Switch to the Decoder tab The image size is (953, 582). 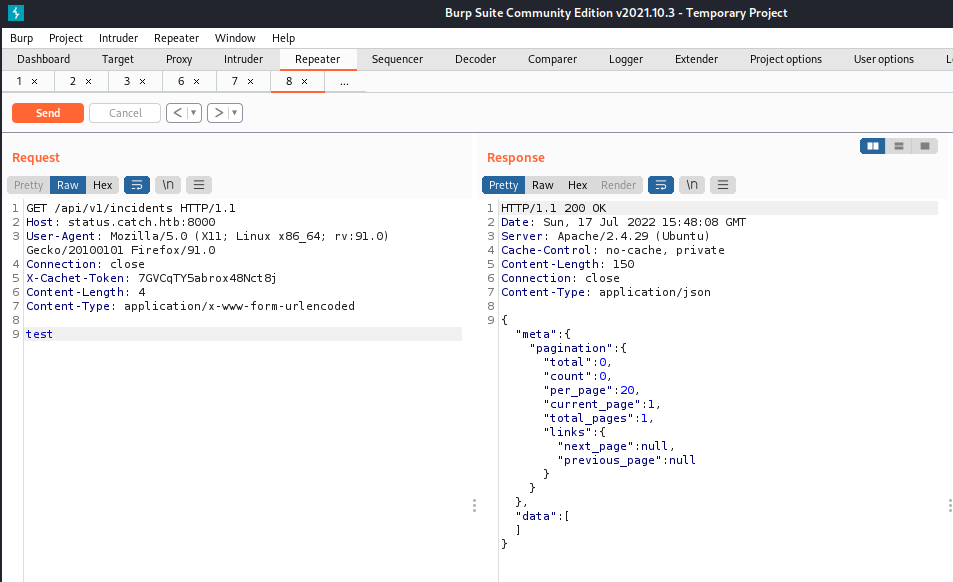[x=475, y=59]
